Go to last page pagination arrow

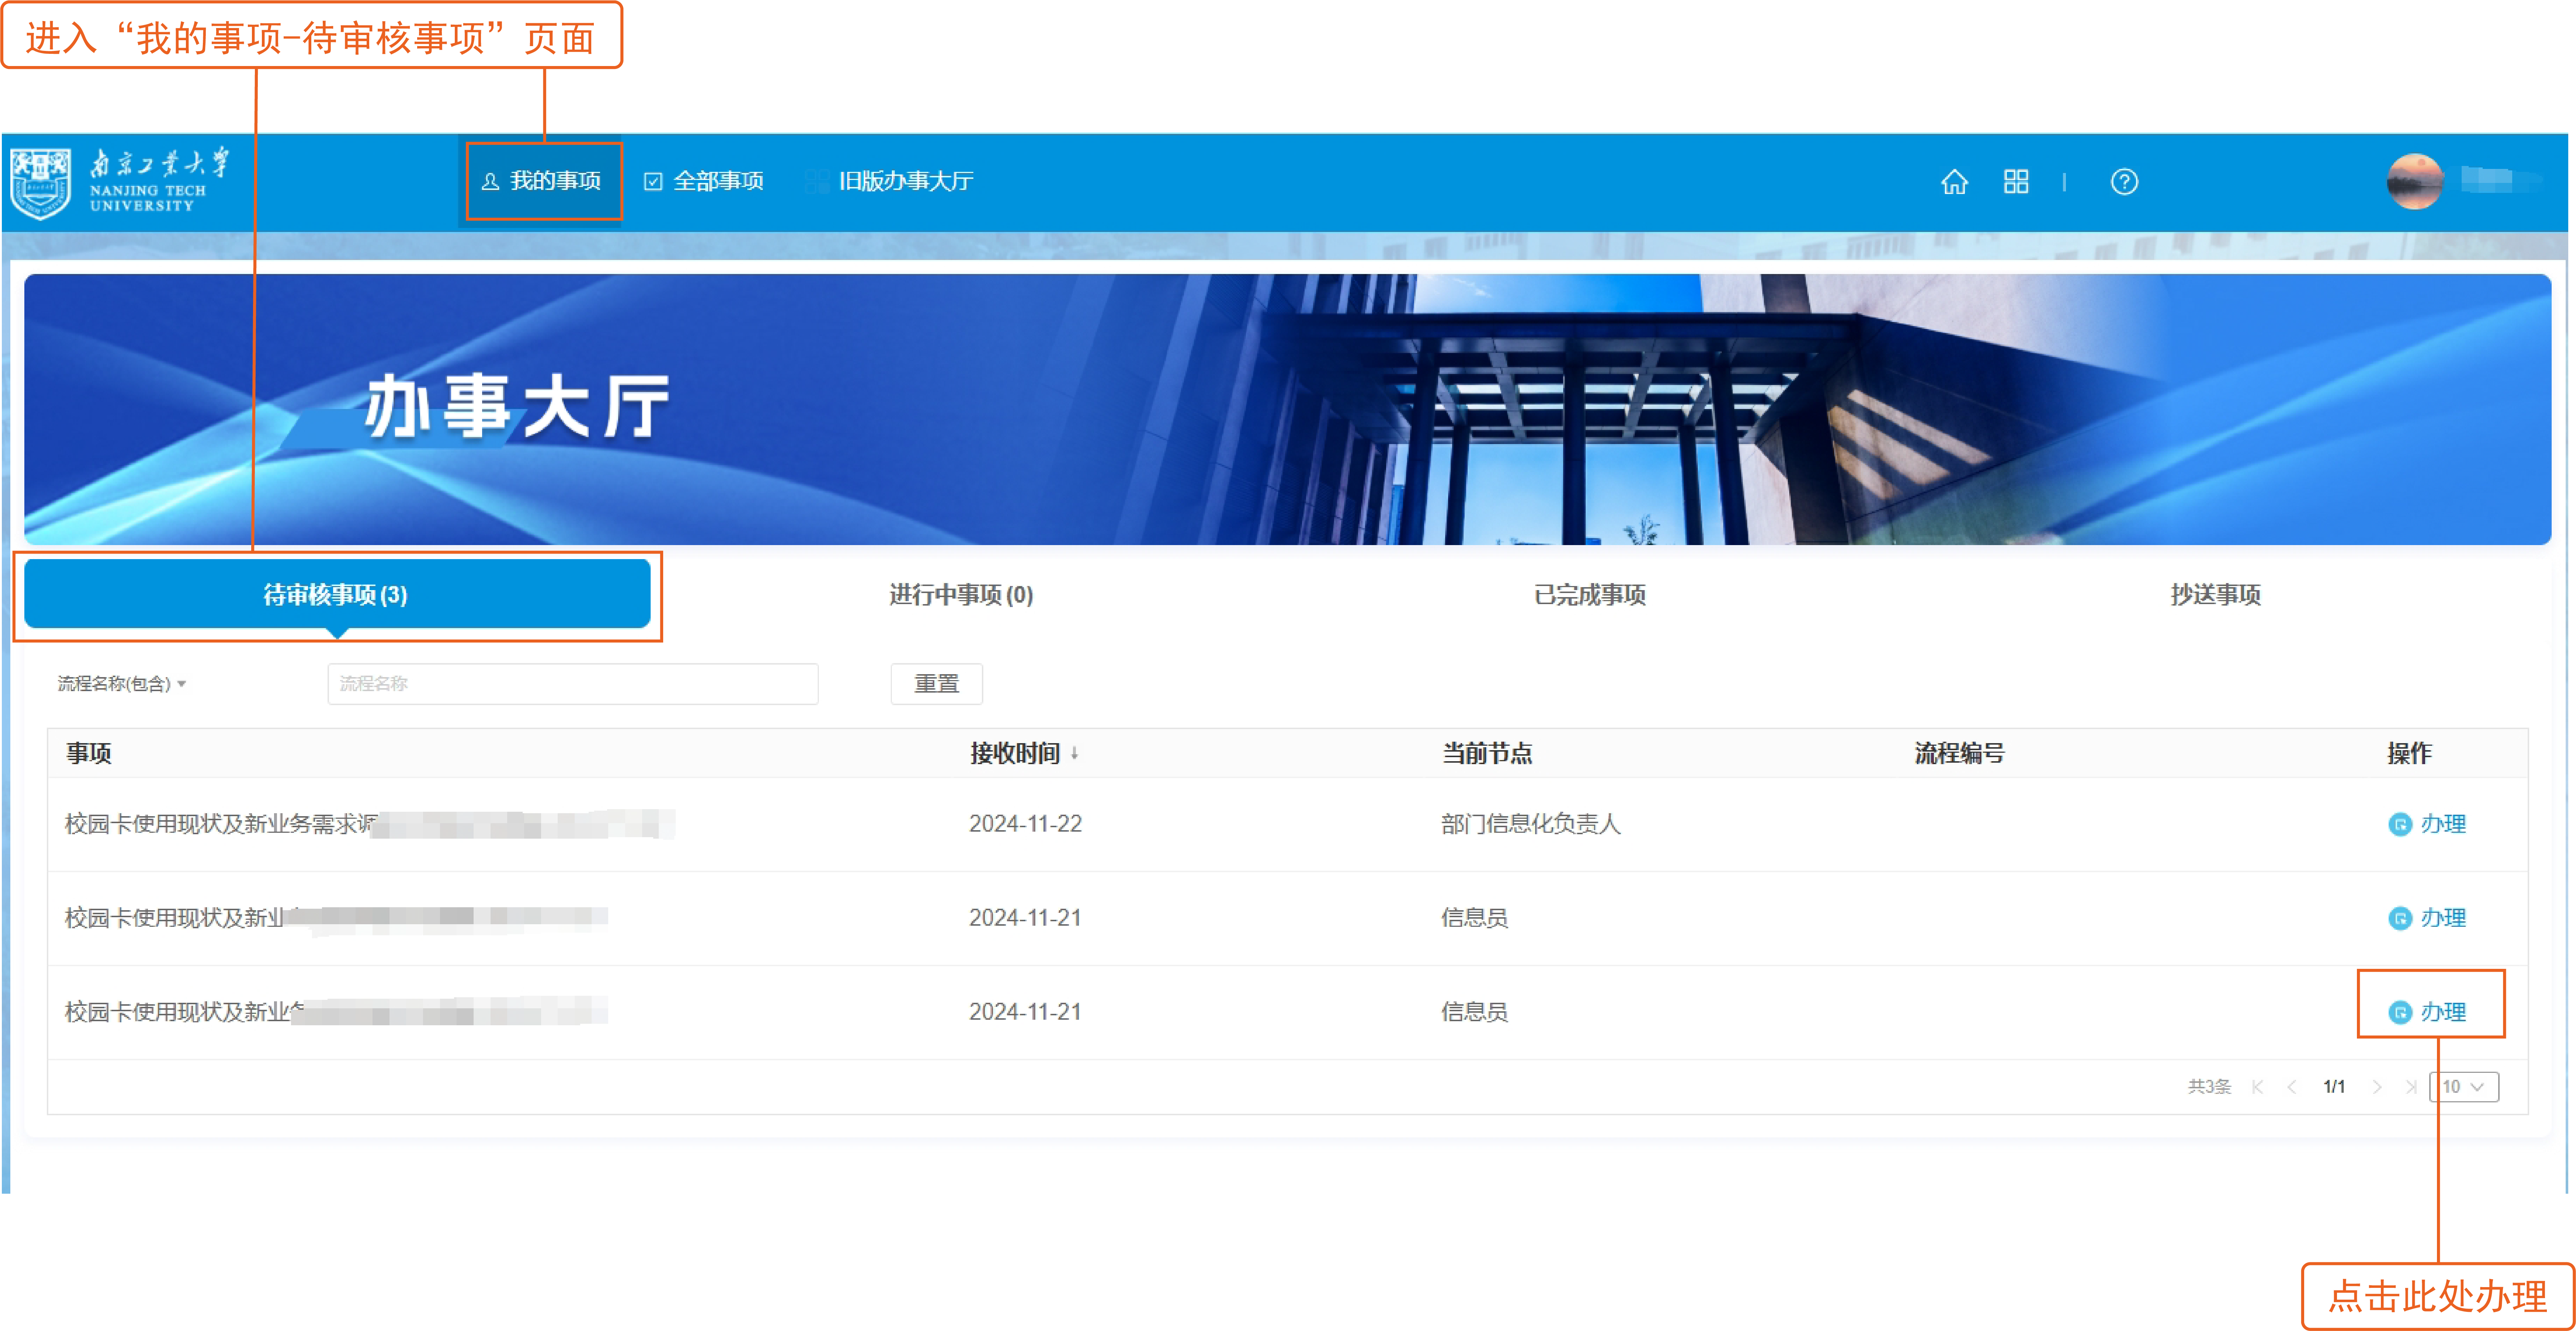tap(2411, 1087)
